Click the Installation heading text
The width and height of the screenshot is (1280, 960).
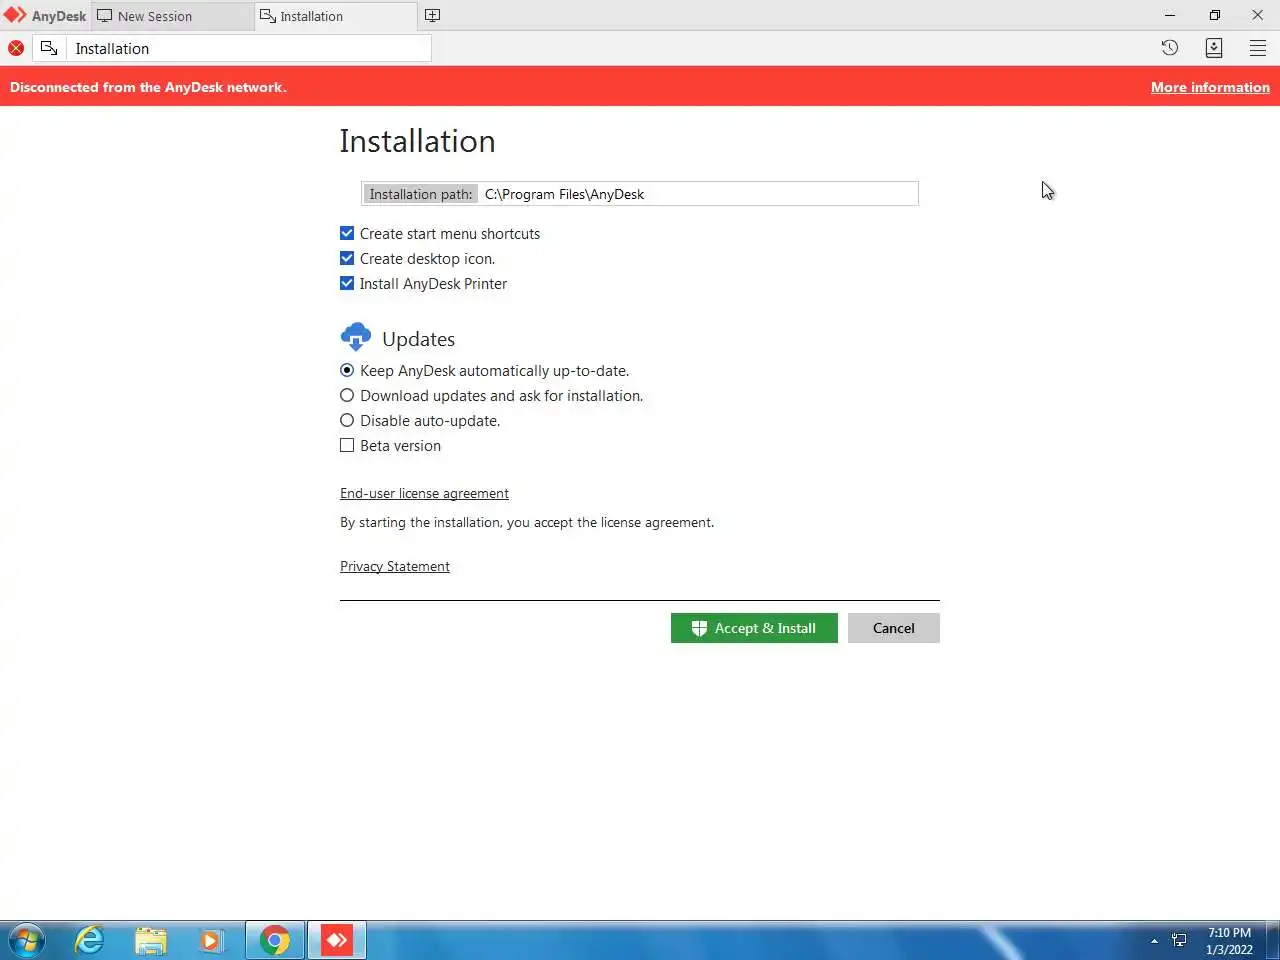point(417,141)
